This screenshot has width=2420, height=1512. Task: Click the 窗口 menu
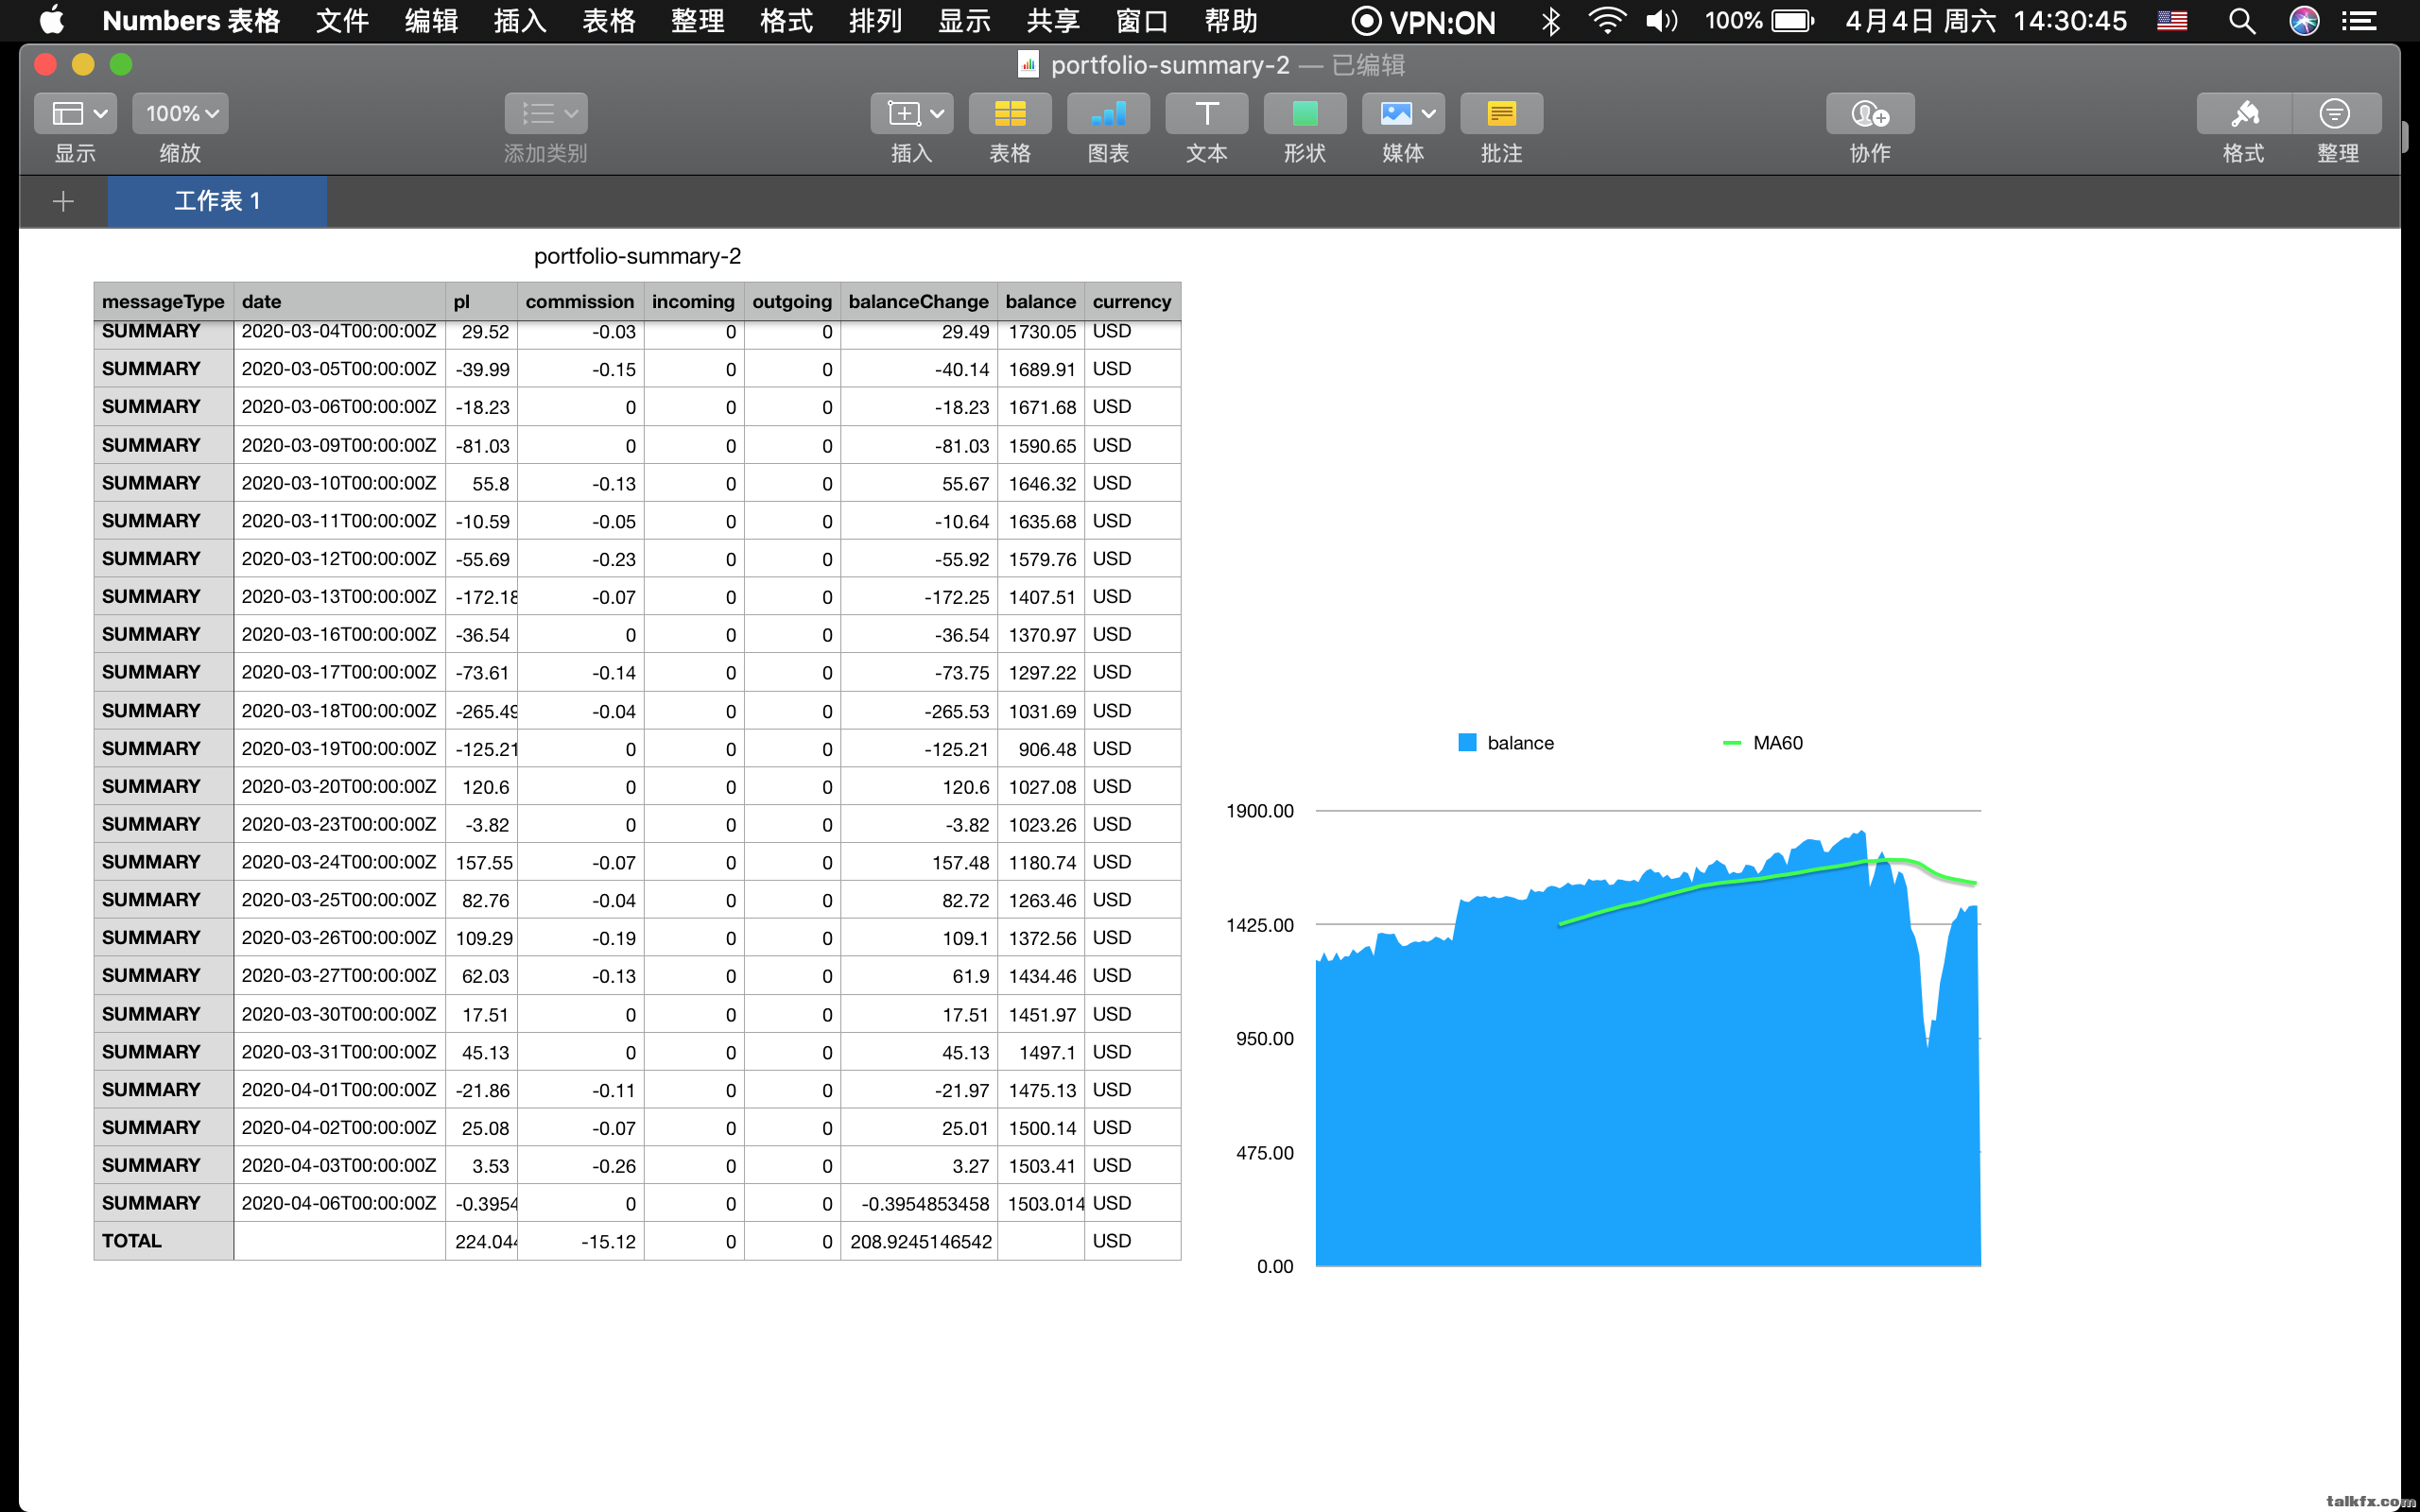click(x=1142, y=20)
